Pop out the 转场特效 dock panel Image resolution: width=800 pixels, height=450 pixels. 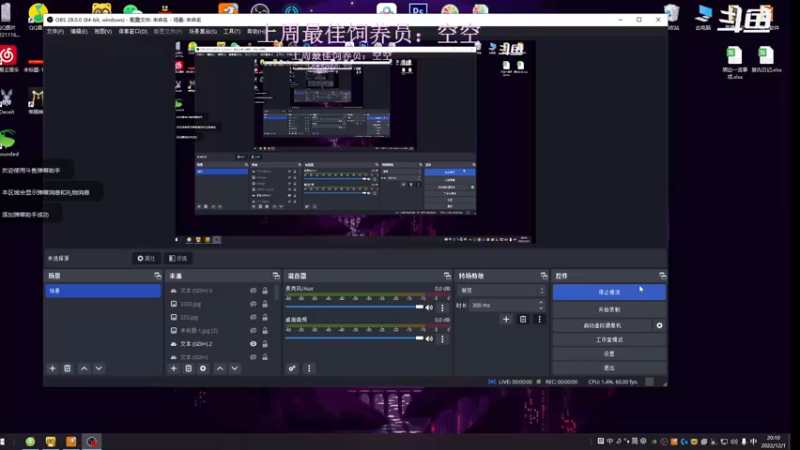tap(544, 276)
